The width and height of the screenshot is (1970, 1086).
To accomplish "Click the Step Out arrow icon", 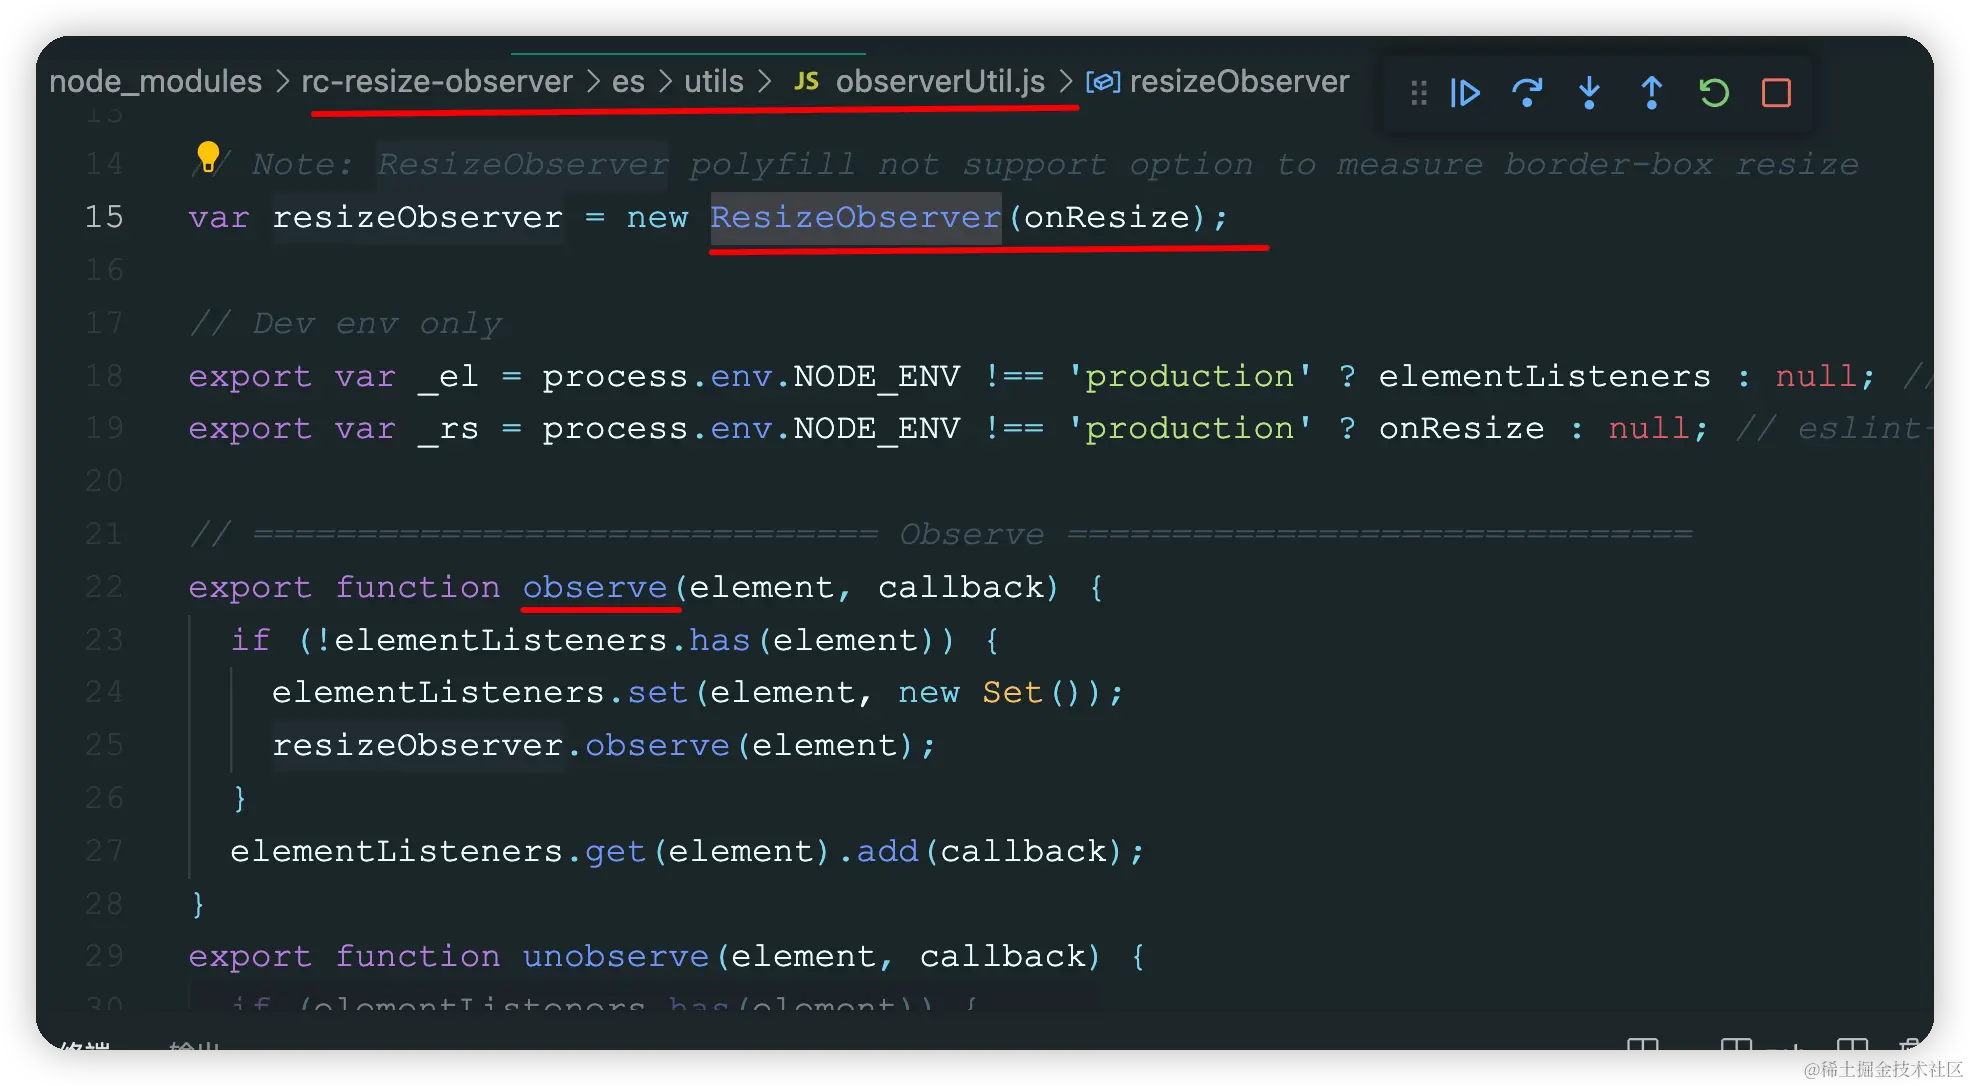I will pyautogui.click(x=1651, y=93).
